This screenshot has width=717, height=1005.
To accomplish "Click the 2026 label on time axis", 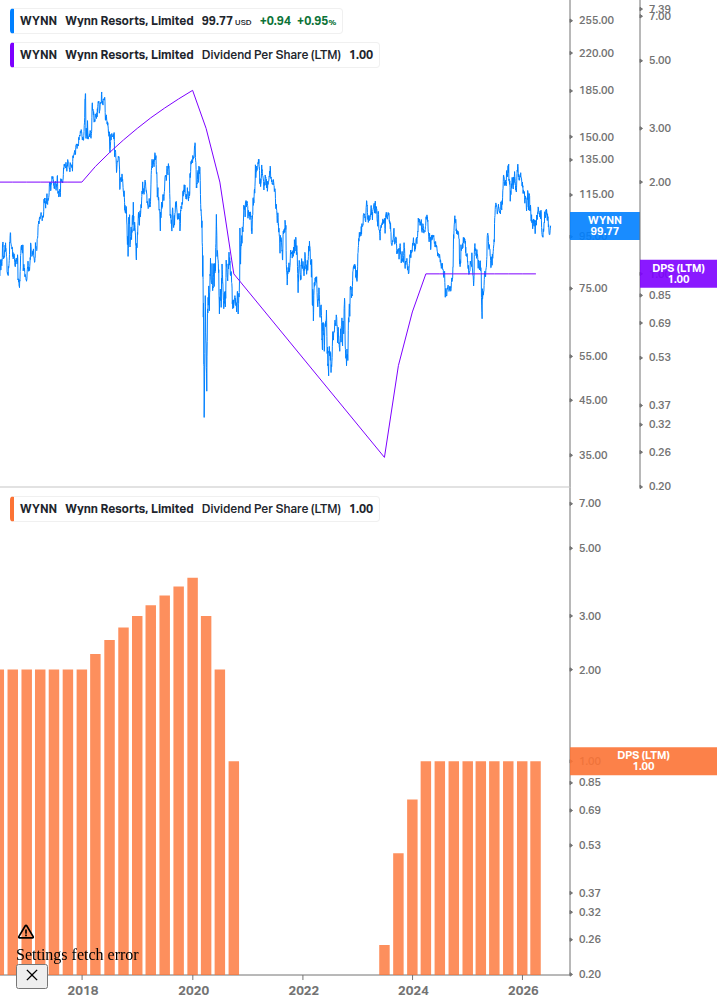I will pyautogui.click(x=523, y=990).
